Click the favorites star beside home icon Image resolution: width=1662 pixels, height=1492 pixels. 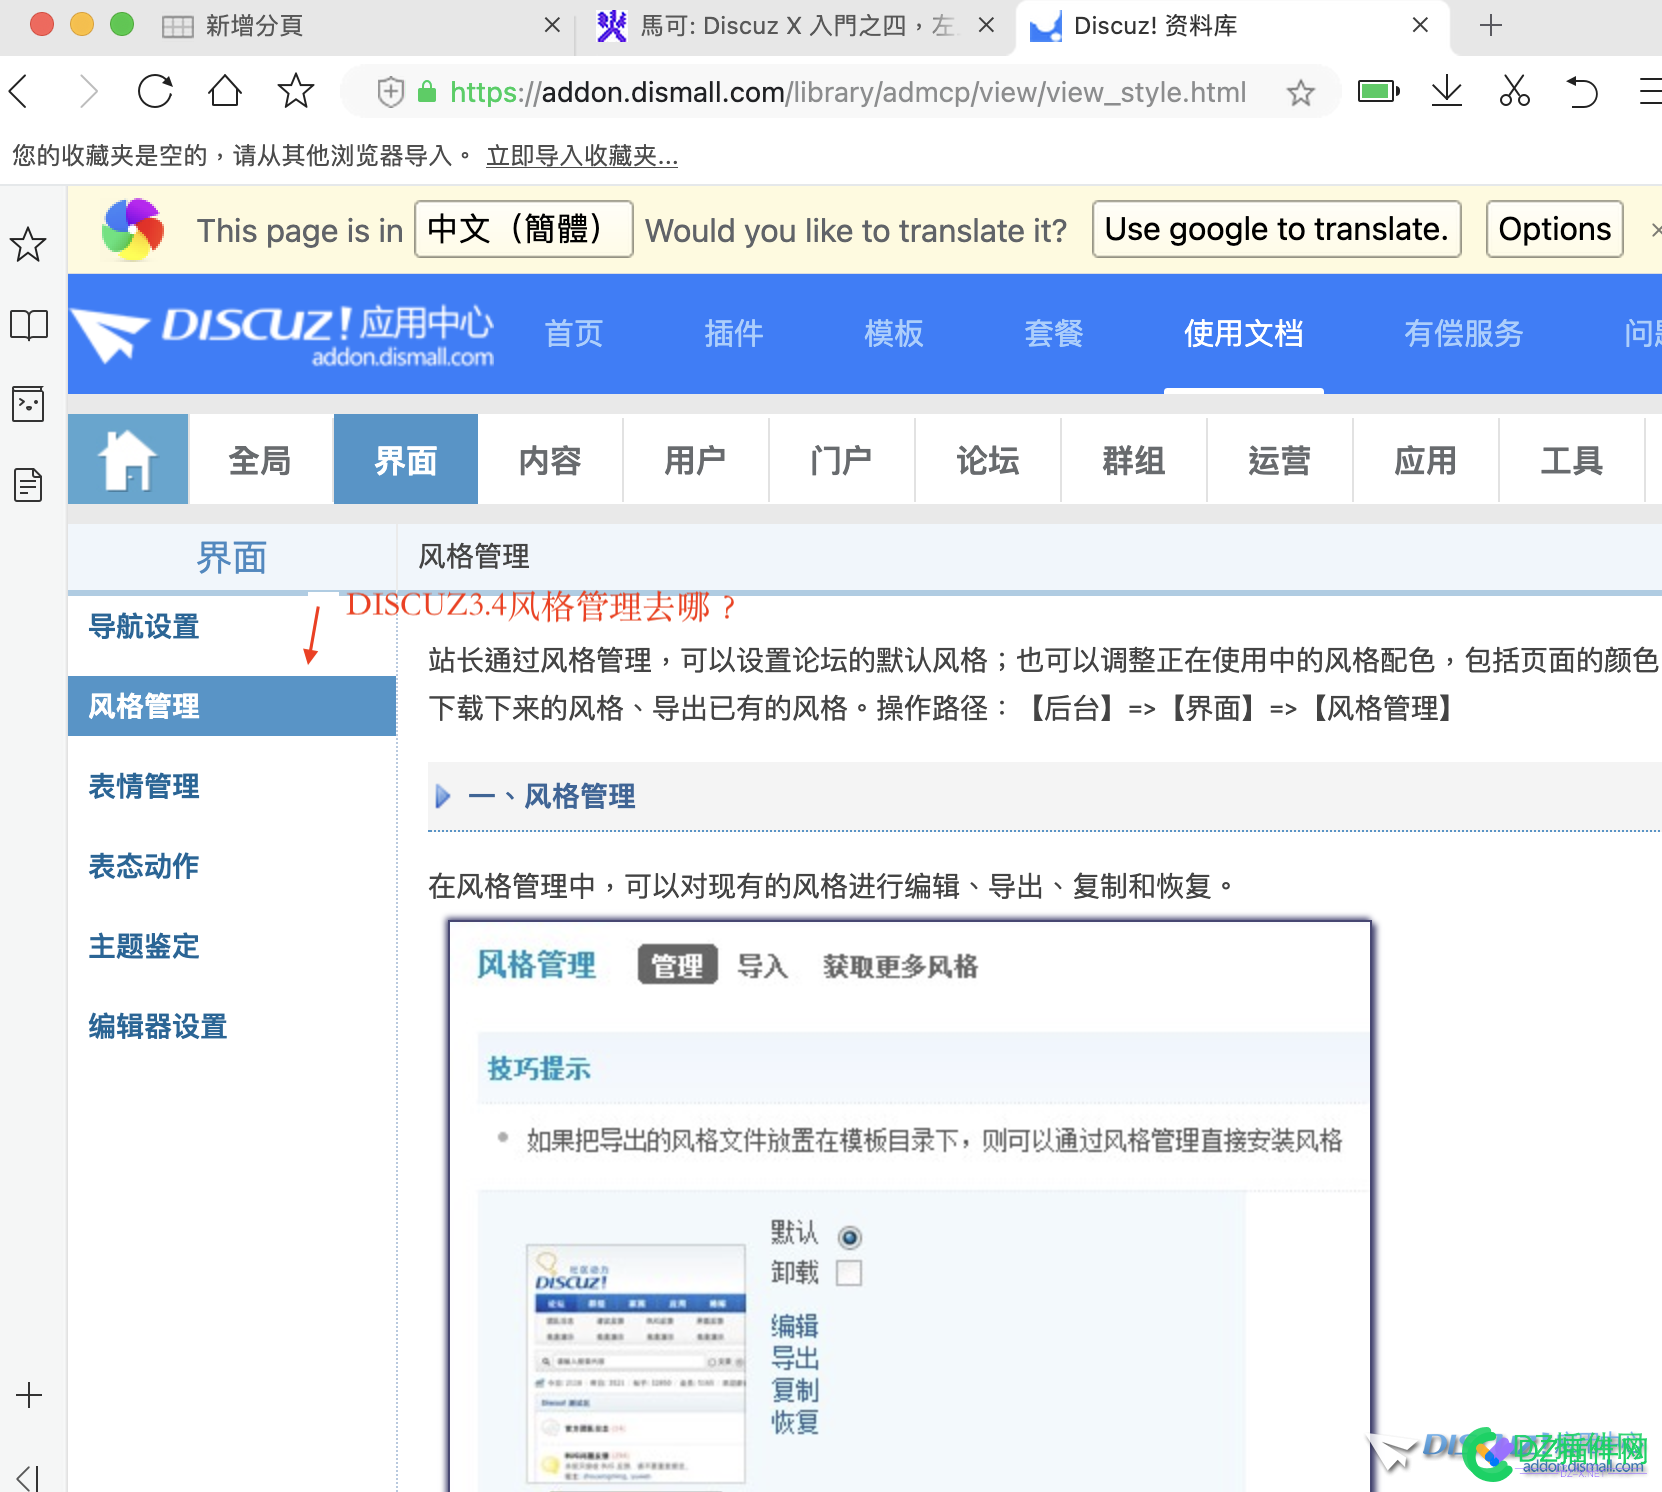(x=295, y=92)
